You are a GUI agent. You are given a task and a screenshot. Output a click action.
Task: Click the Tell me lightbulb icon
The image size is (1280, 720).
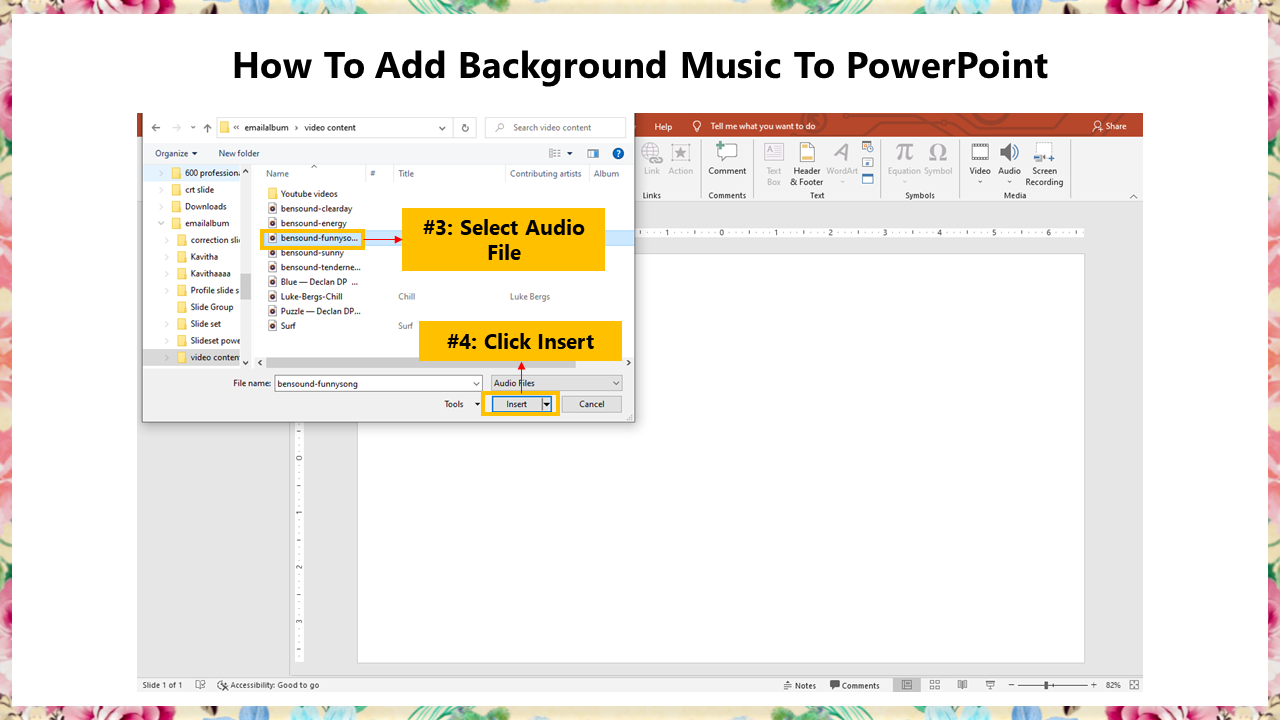697,126
